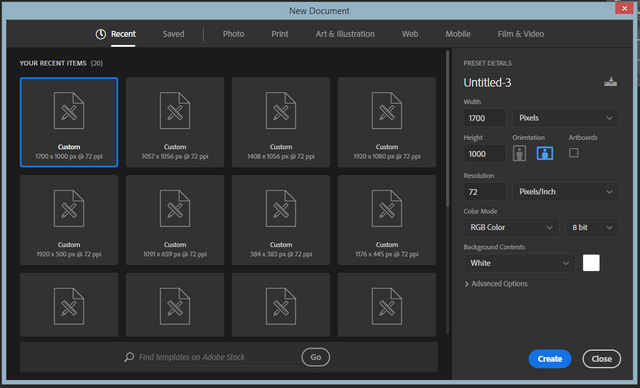
Task: Select portrait orientation icon
Action: [x=519, y=153]
